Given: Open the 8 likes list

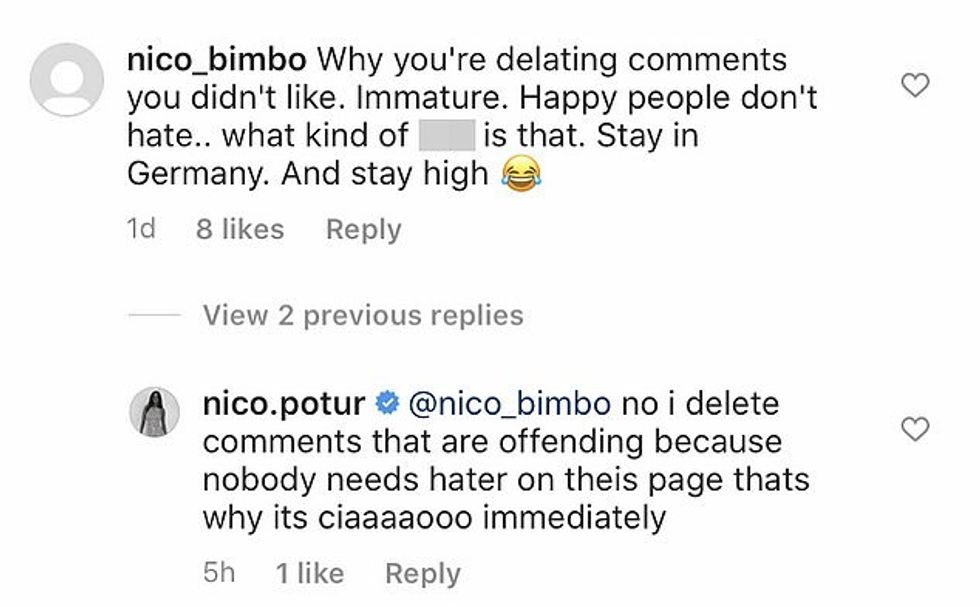Looking at the screenshot, I should (x=240, y=230).
